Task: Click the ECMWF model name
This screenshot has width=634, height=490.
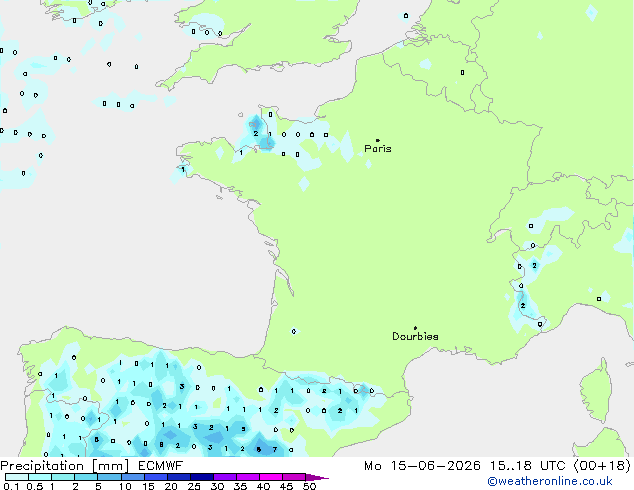Action: point(161,466)
